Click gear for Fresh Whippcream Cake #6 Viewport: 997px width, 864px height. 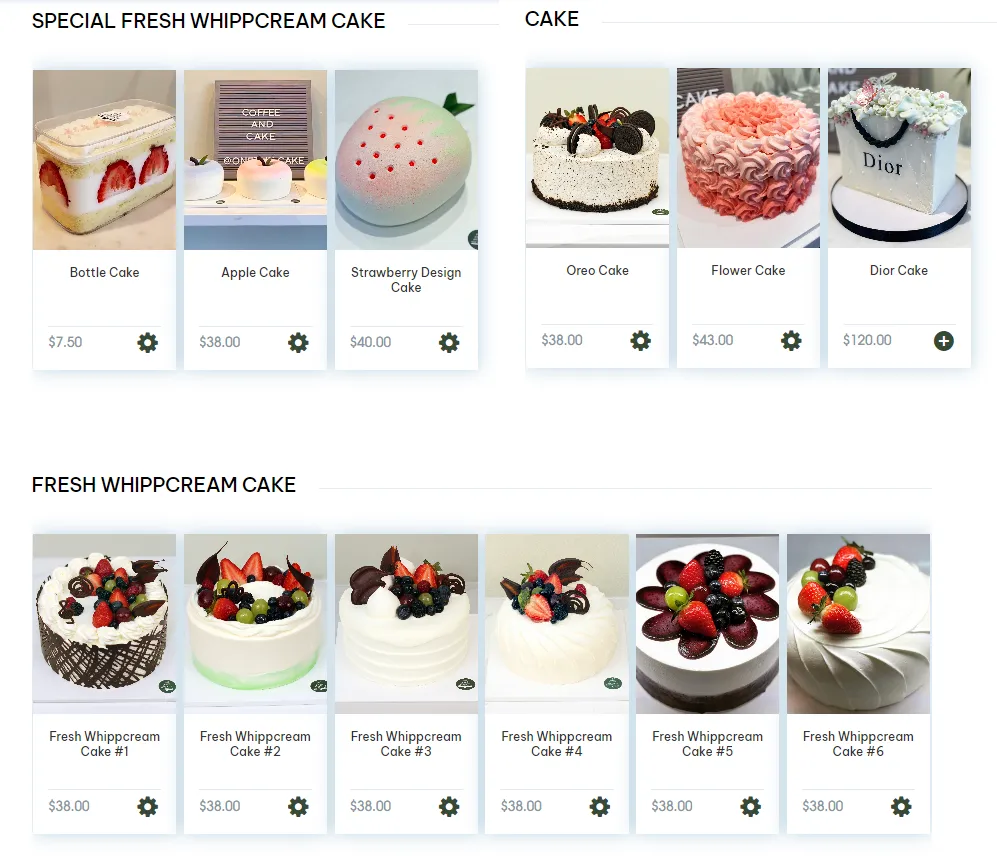(901, 807)
